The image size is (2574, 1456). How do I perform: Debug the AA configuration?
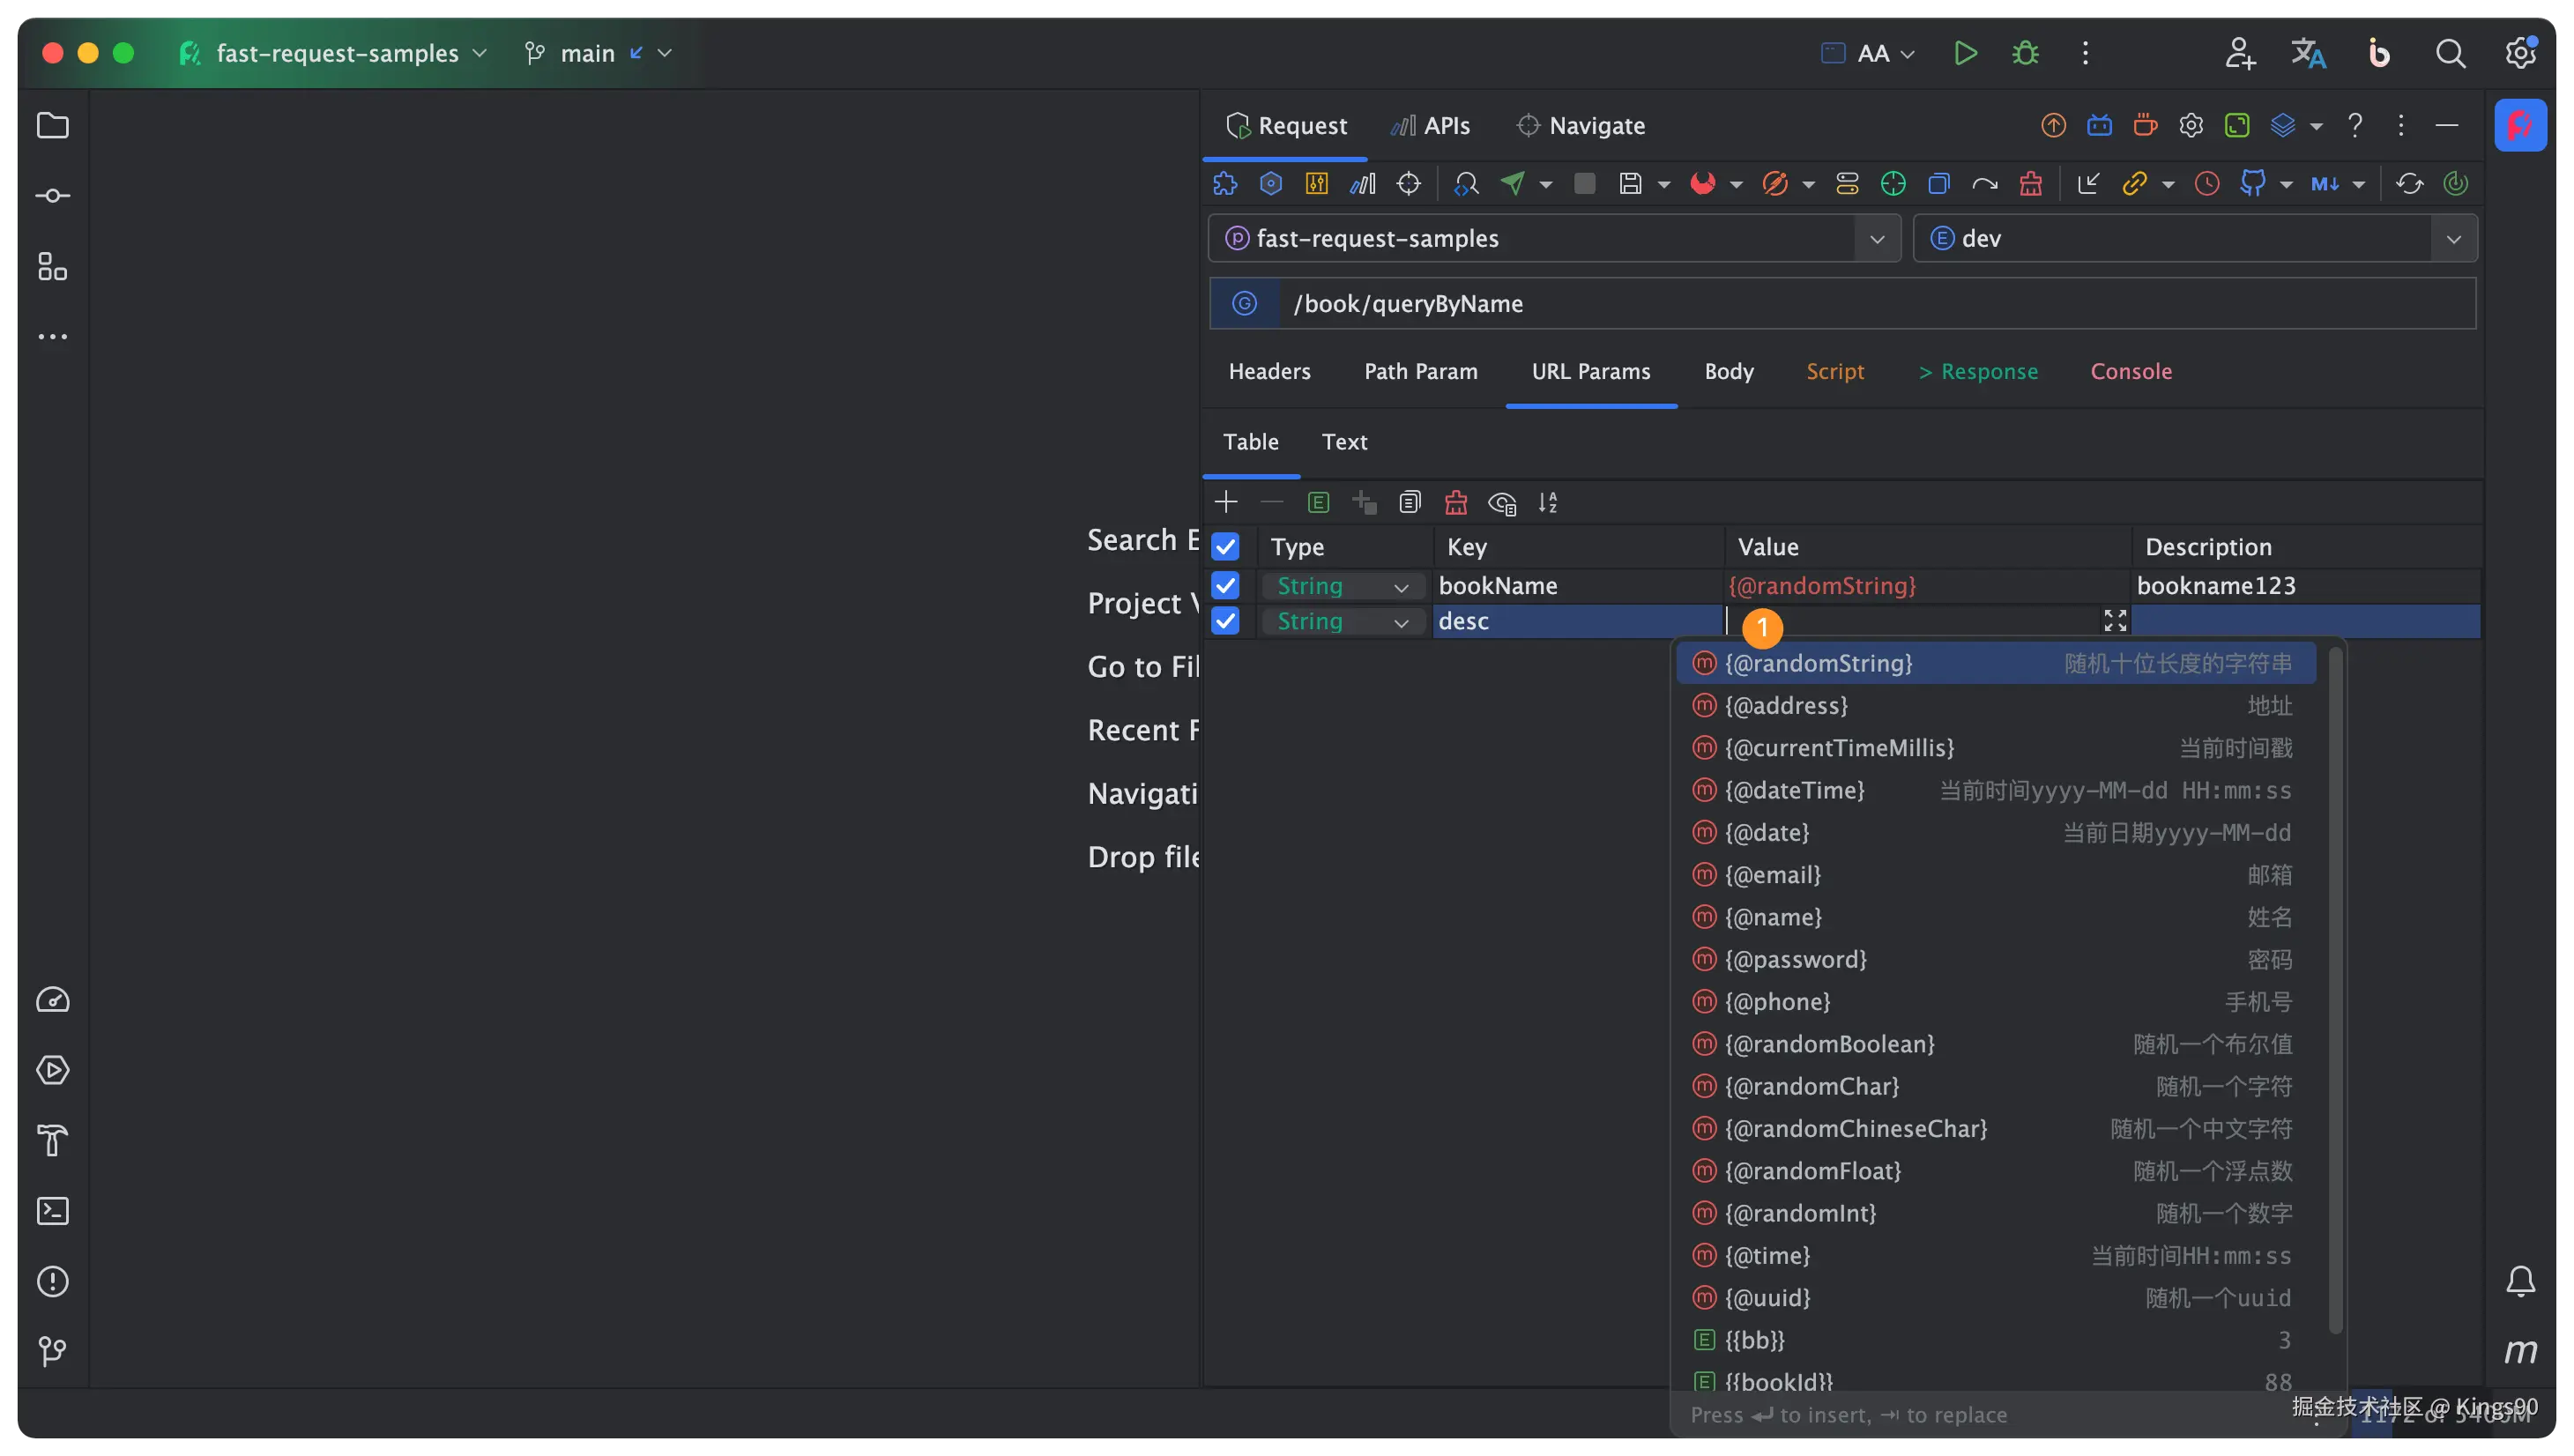(x=2025, y=53)
